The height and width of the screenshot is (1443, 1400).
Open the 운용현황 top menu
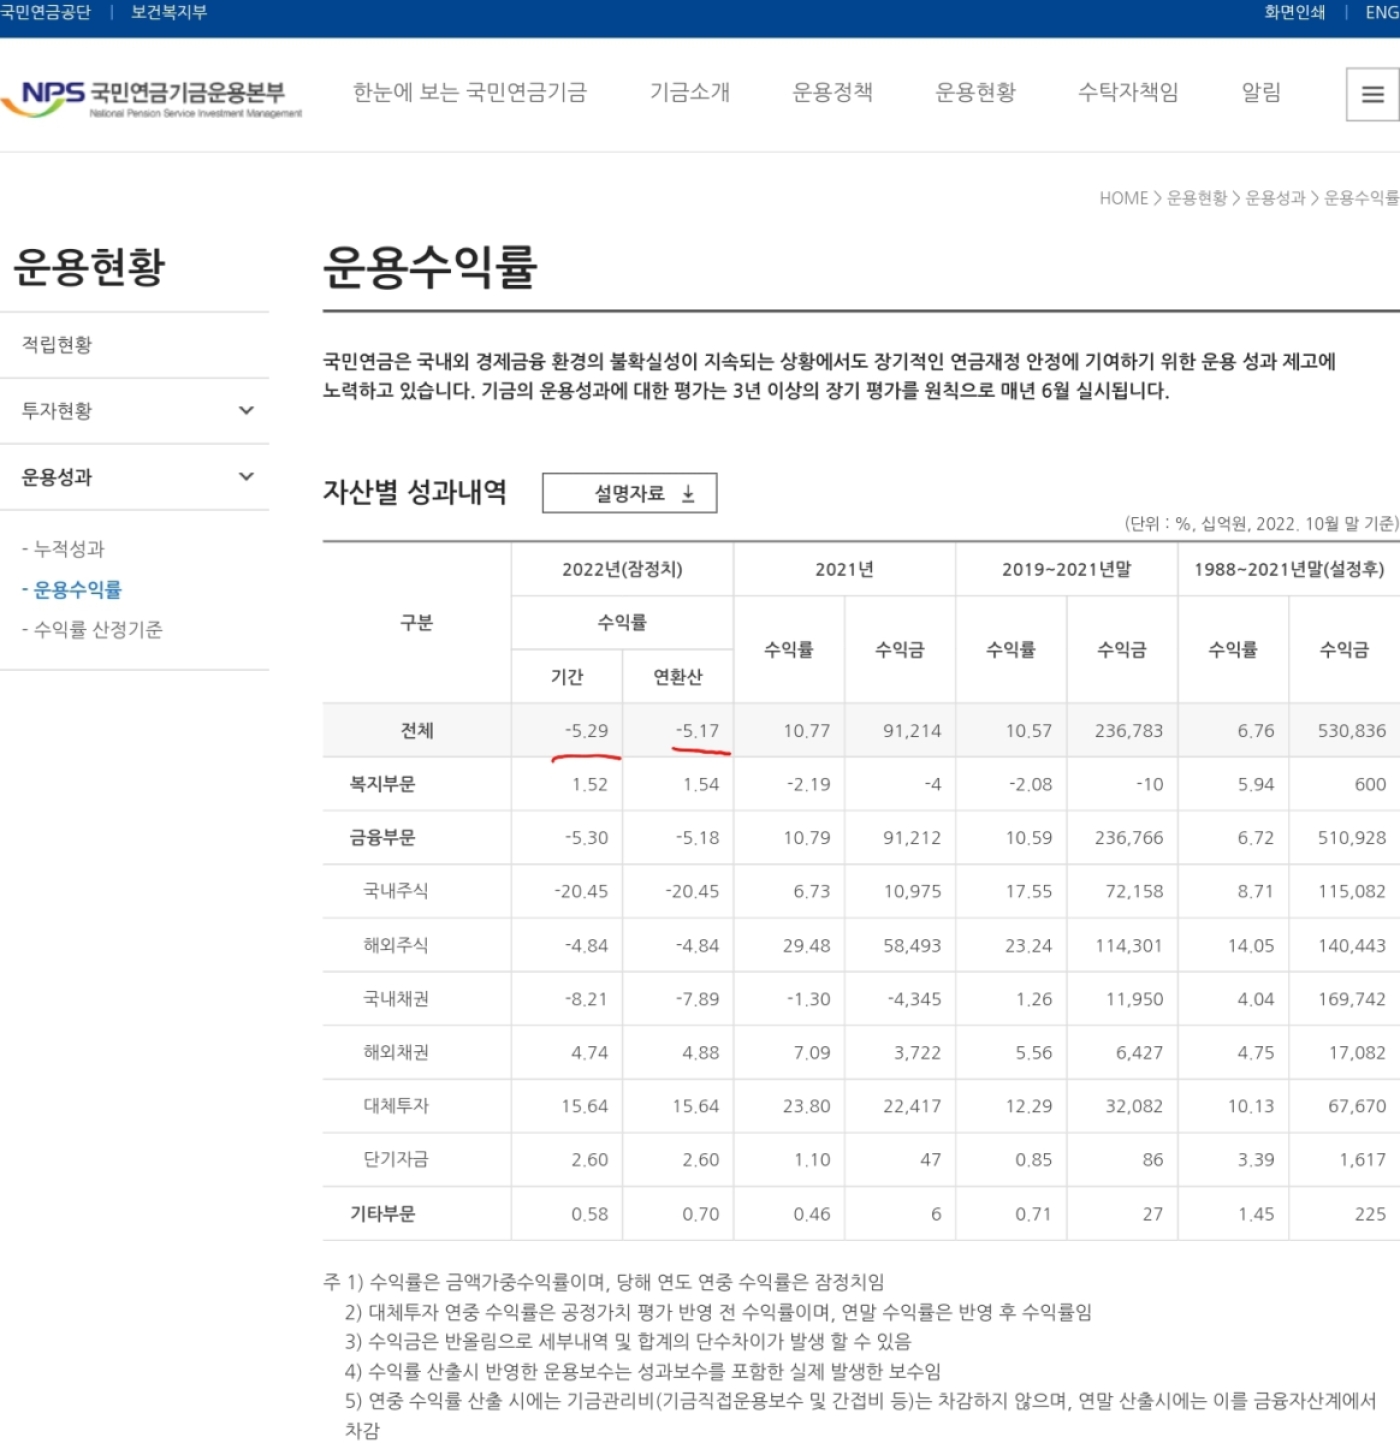pos(975,92)
